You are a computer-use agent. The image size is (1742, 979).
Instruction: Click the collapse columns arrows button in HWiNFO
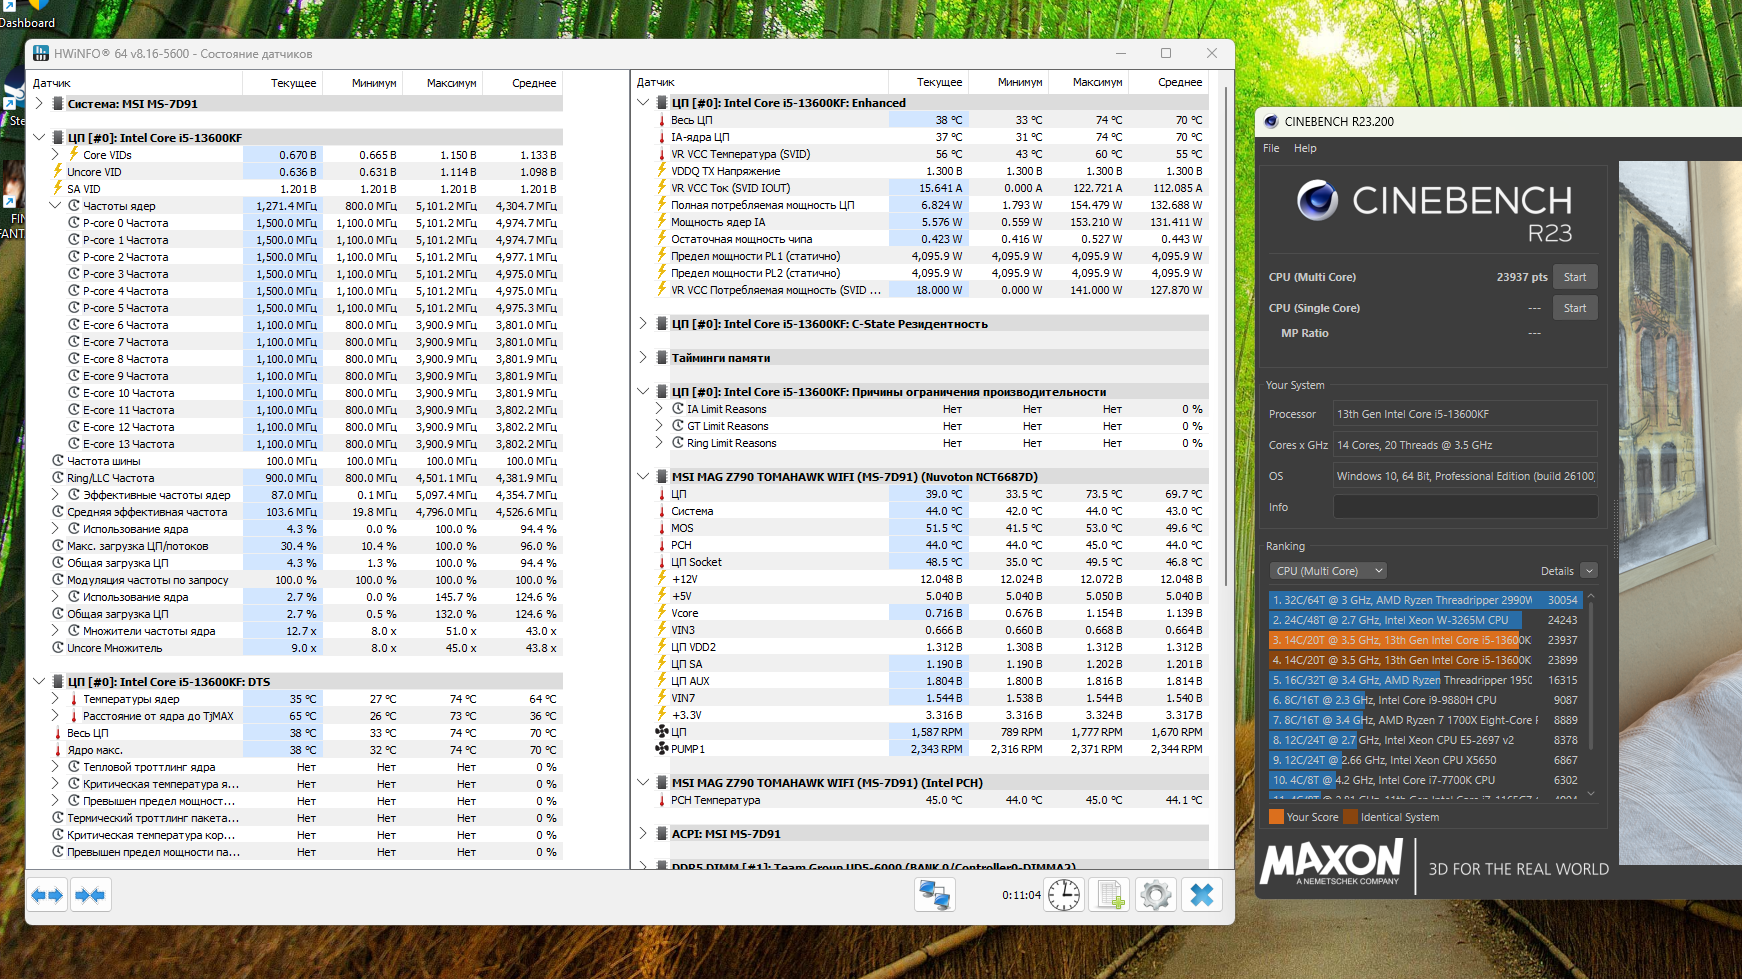pos(90,895)
